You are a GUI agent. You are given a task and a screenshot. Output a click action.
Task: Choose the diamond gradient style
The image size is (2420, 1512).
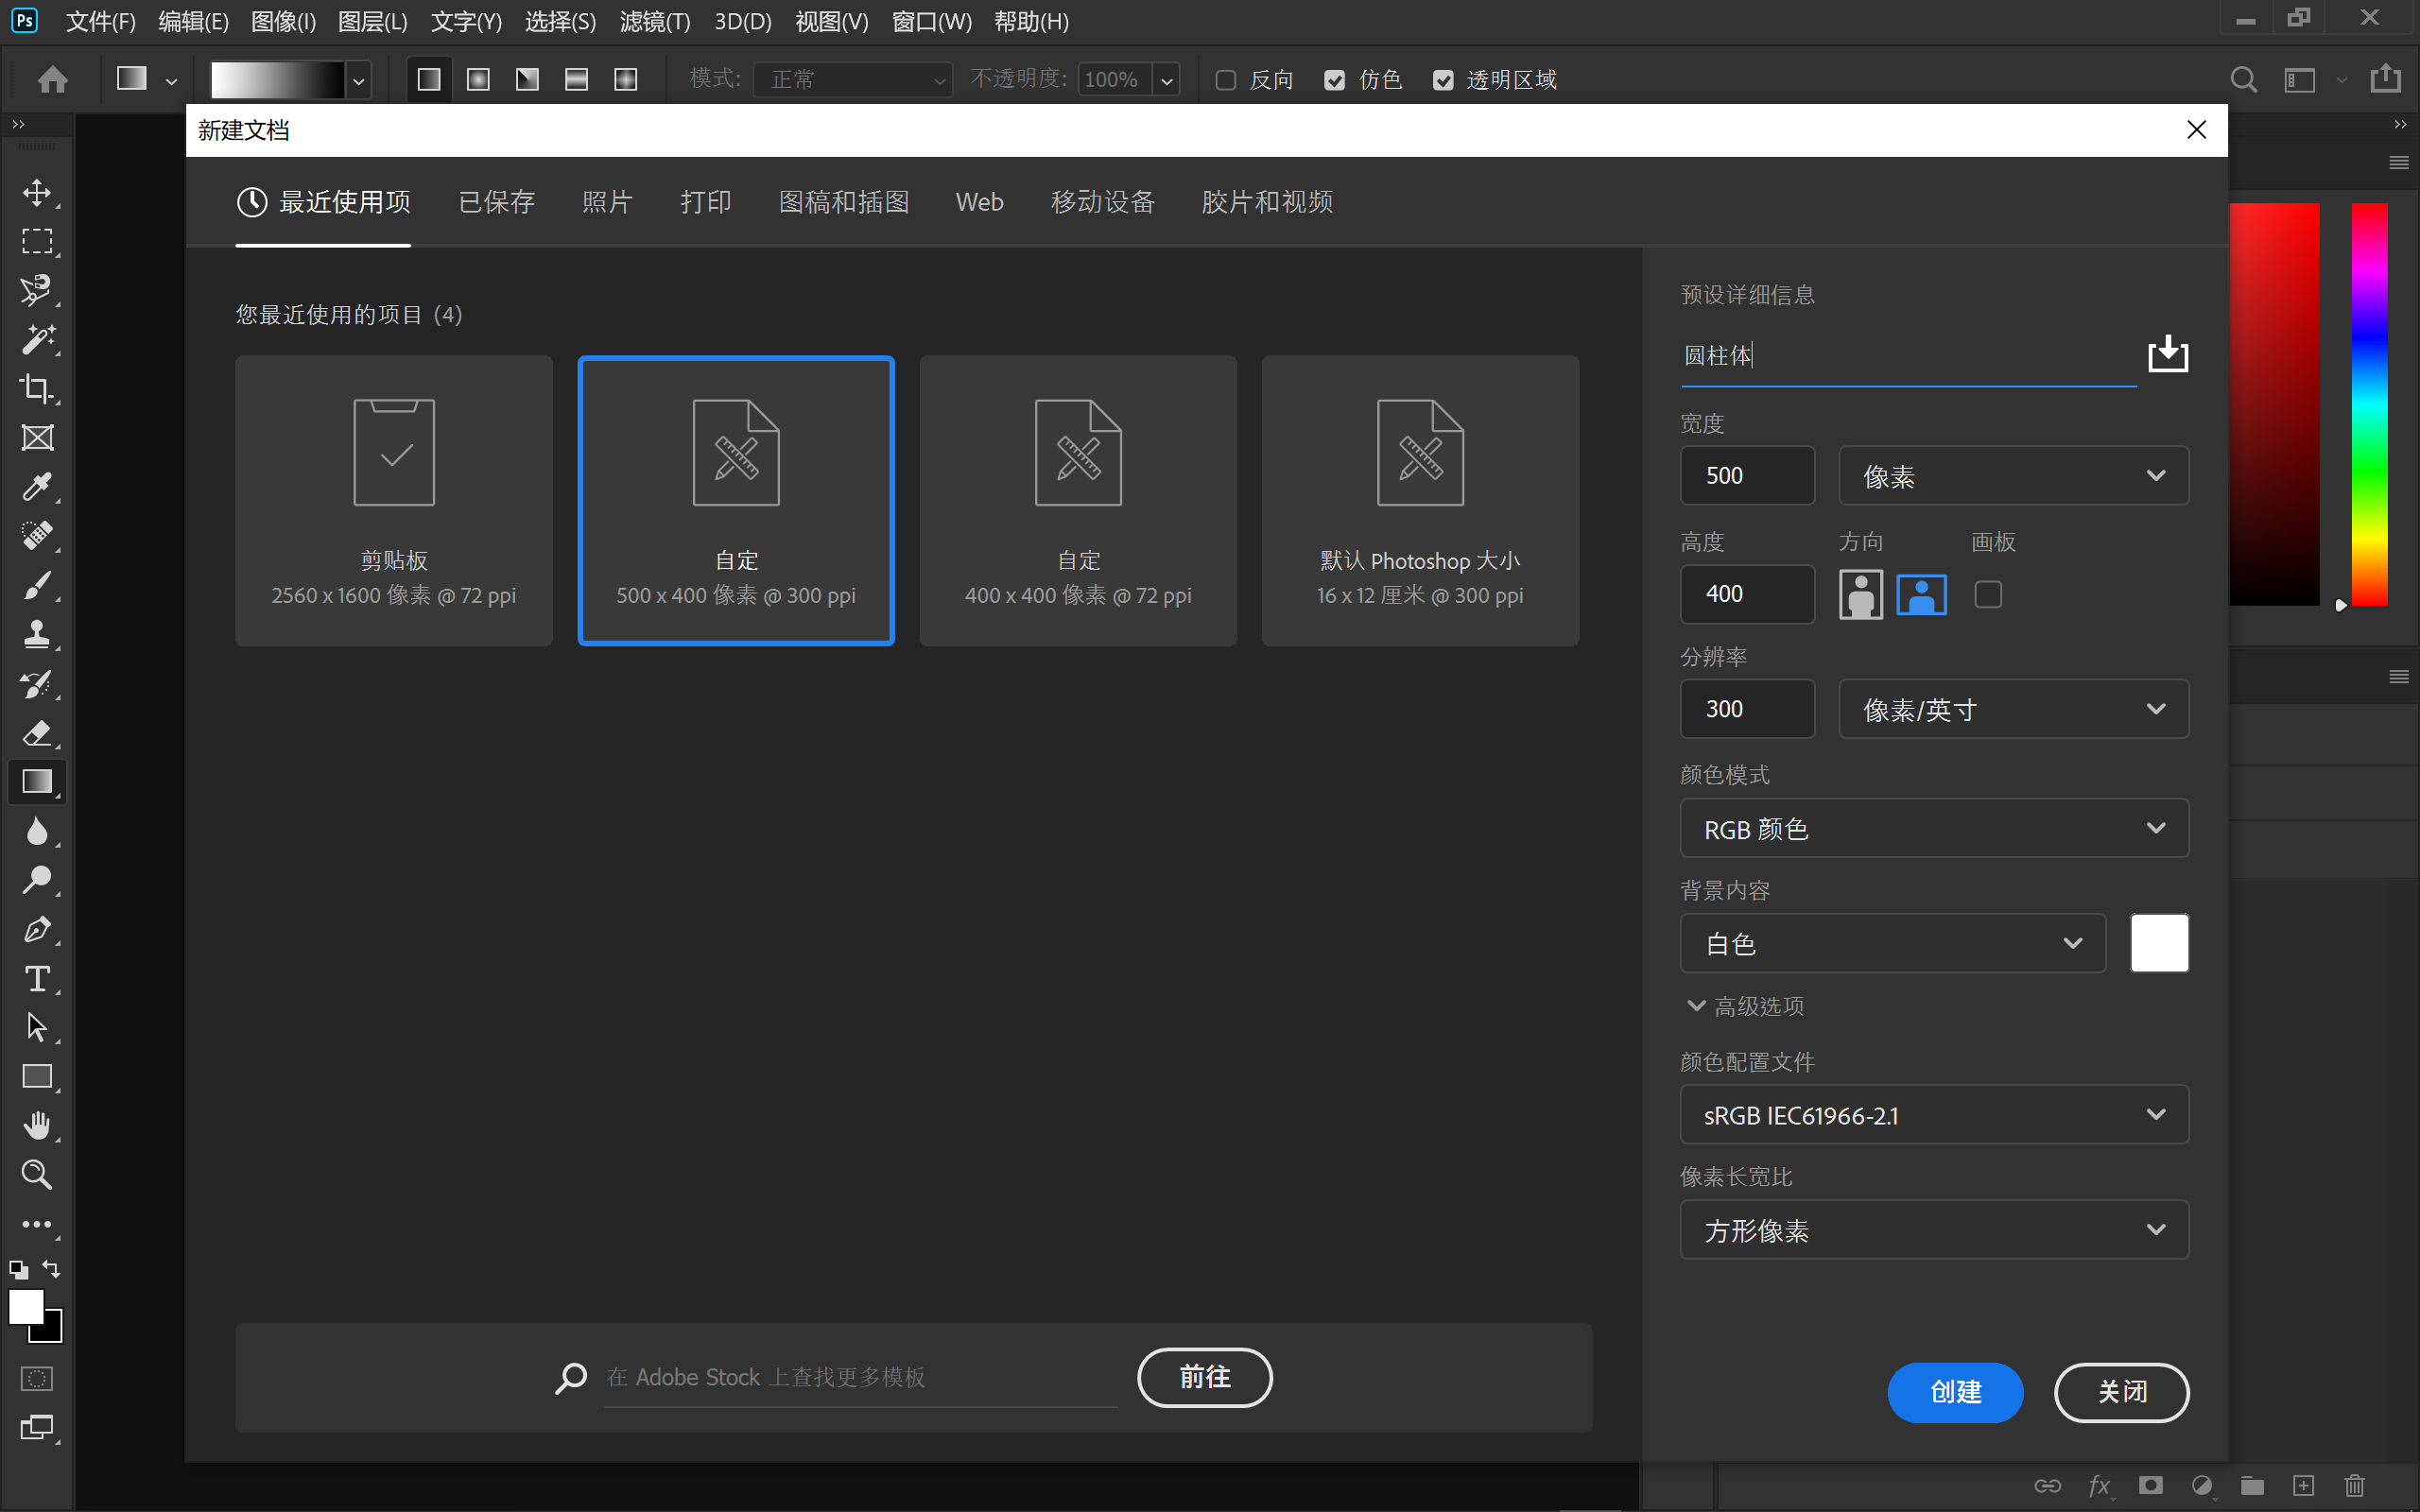[626, 79]
